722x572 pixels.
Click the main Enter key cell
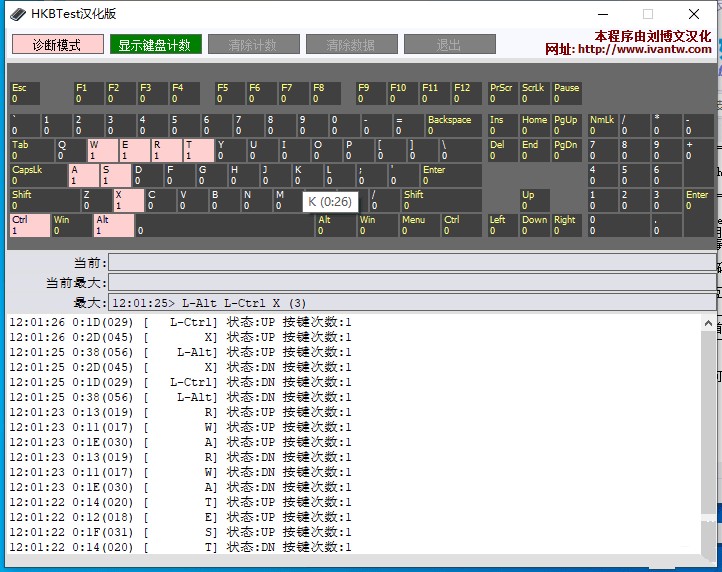[451, 175]
